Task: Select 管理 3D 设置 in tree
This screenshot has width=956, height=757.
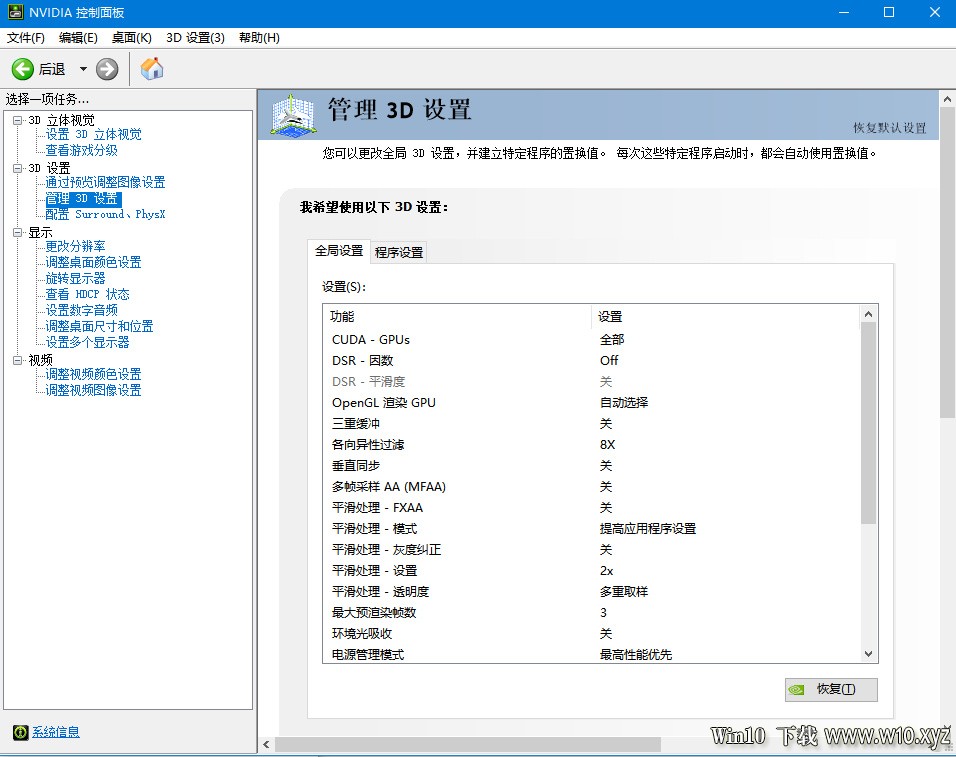Action: click(x=84, y=199)
